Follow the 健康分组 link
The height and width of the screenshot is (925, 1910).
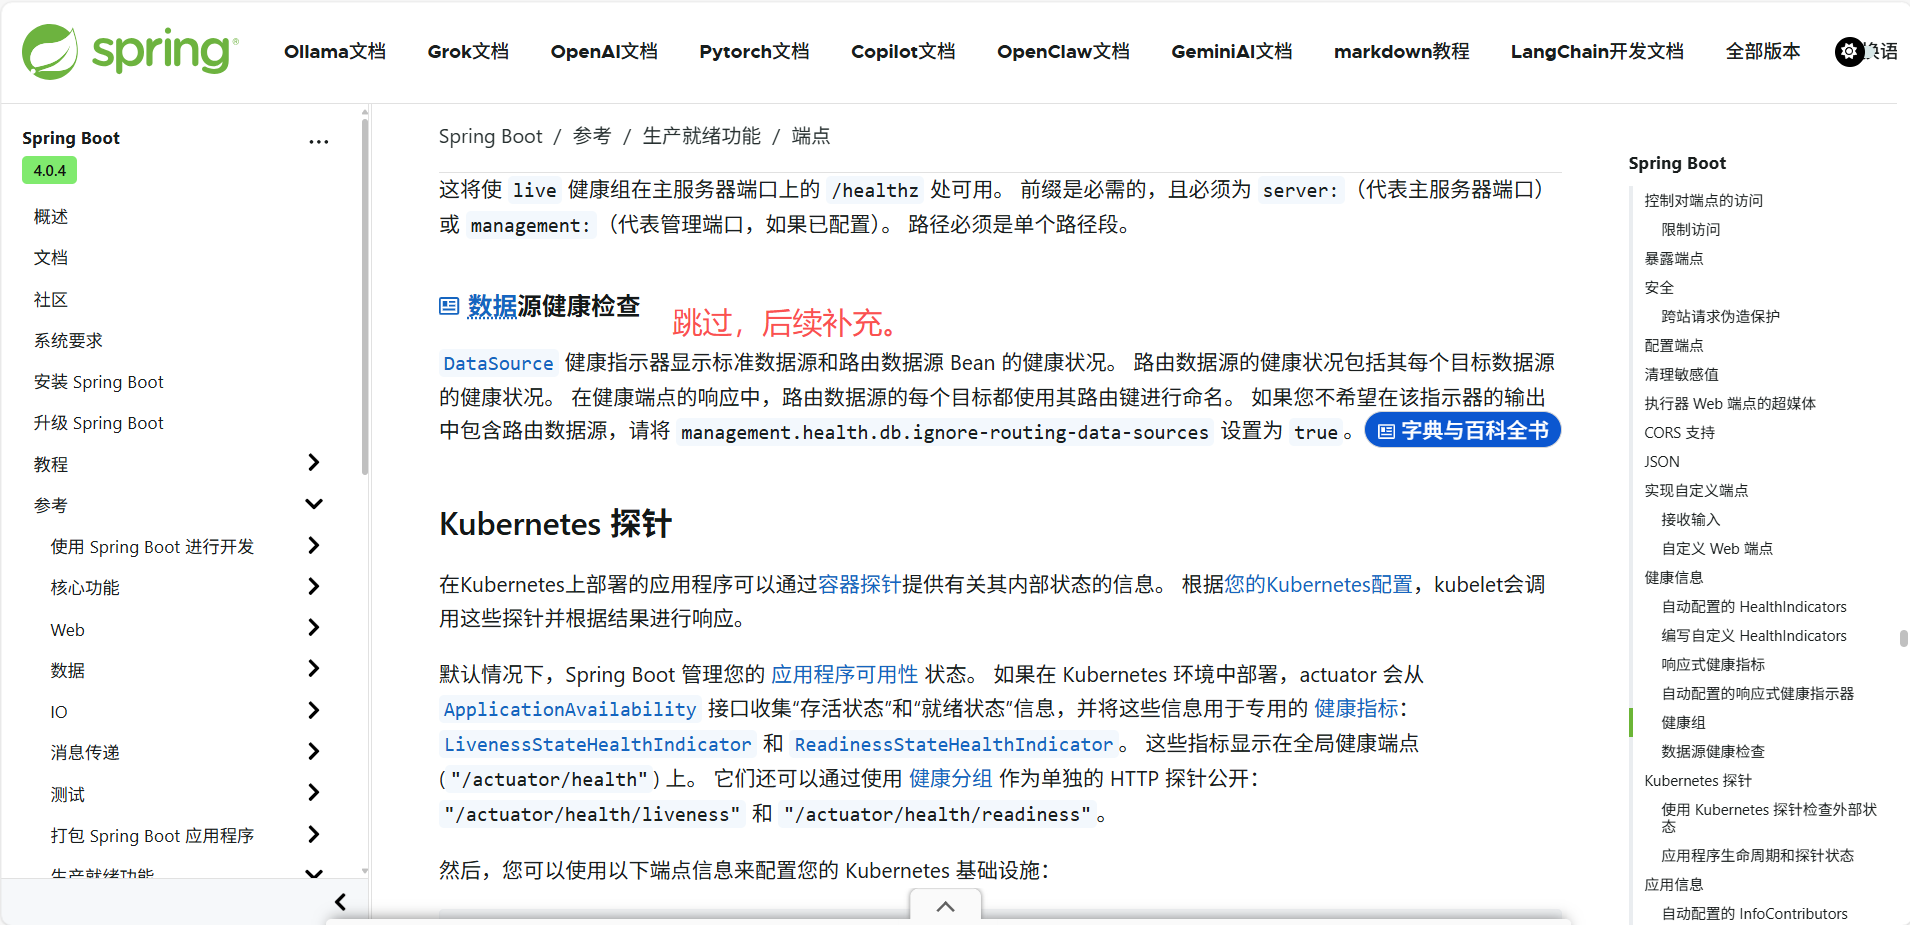coord(950,778)
